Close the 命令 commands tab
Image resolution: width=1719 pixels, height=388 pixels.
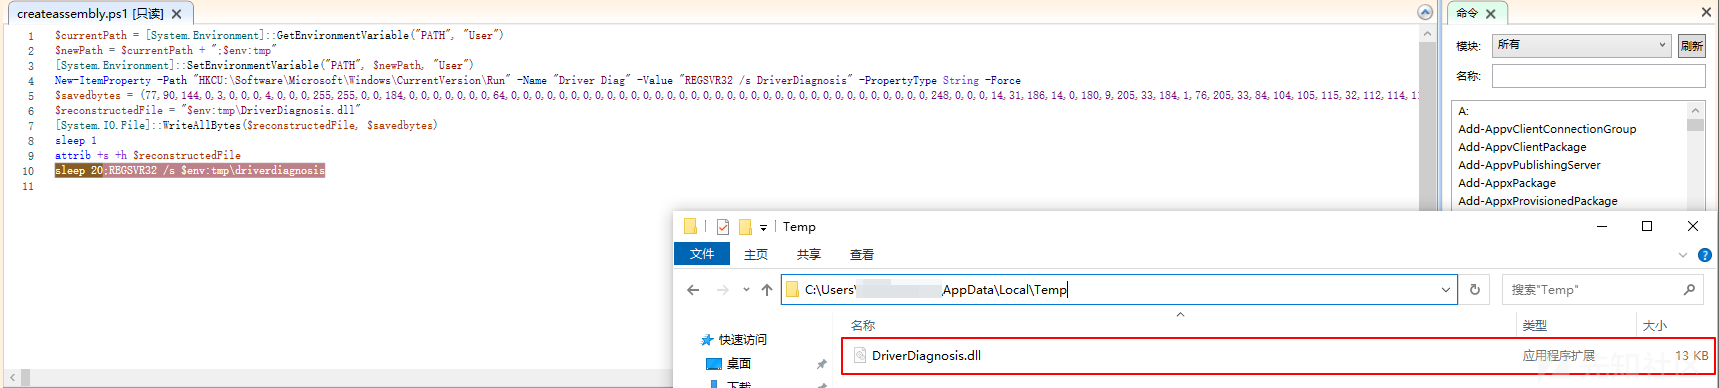pyautogui.click(x=1490, y=14)
